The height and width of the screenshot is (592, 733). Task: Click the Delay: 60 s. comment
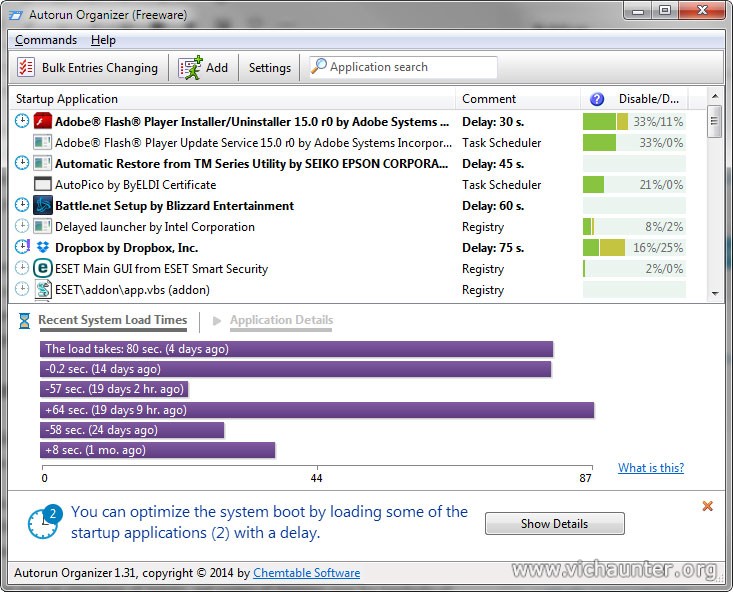tap(493, 206)
